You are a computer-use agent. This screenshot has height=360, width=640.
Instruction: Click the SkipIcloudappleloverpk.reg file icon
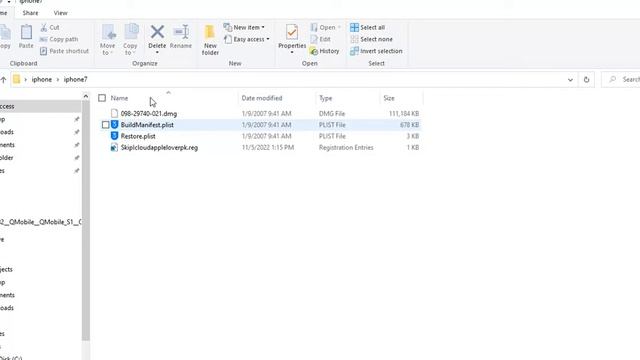[x=114, y=147]
